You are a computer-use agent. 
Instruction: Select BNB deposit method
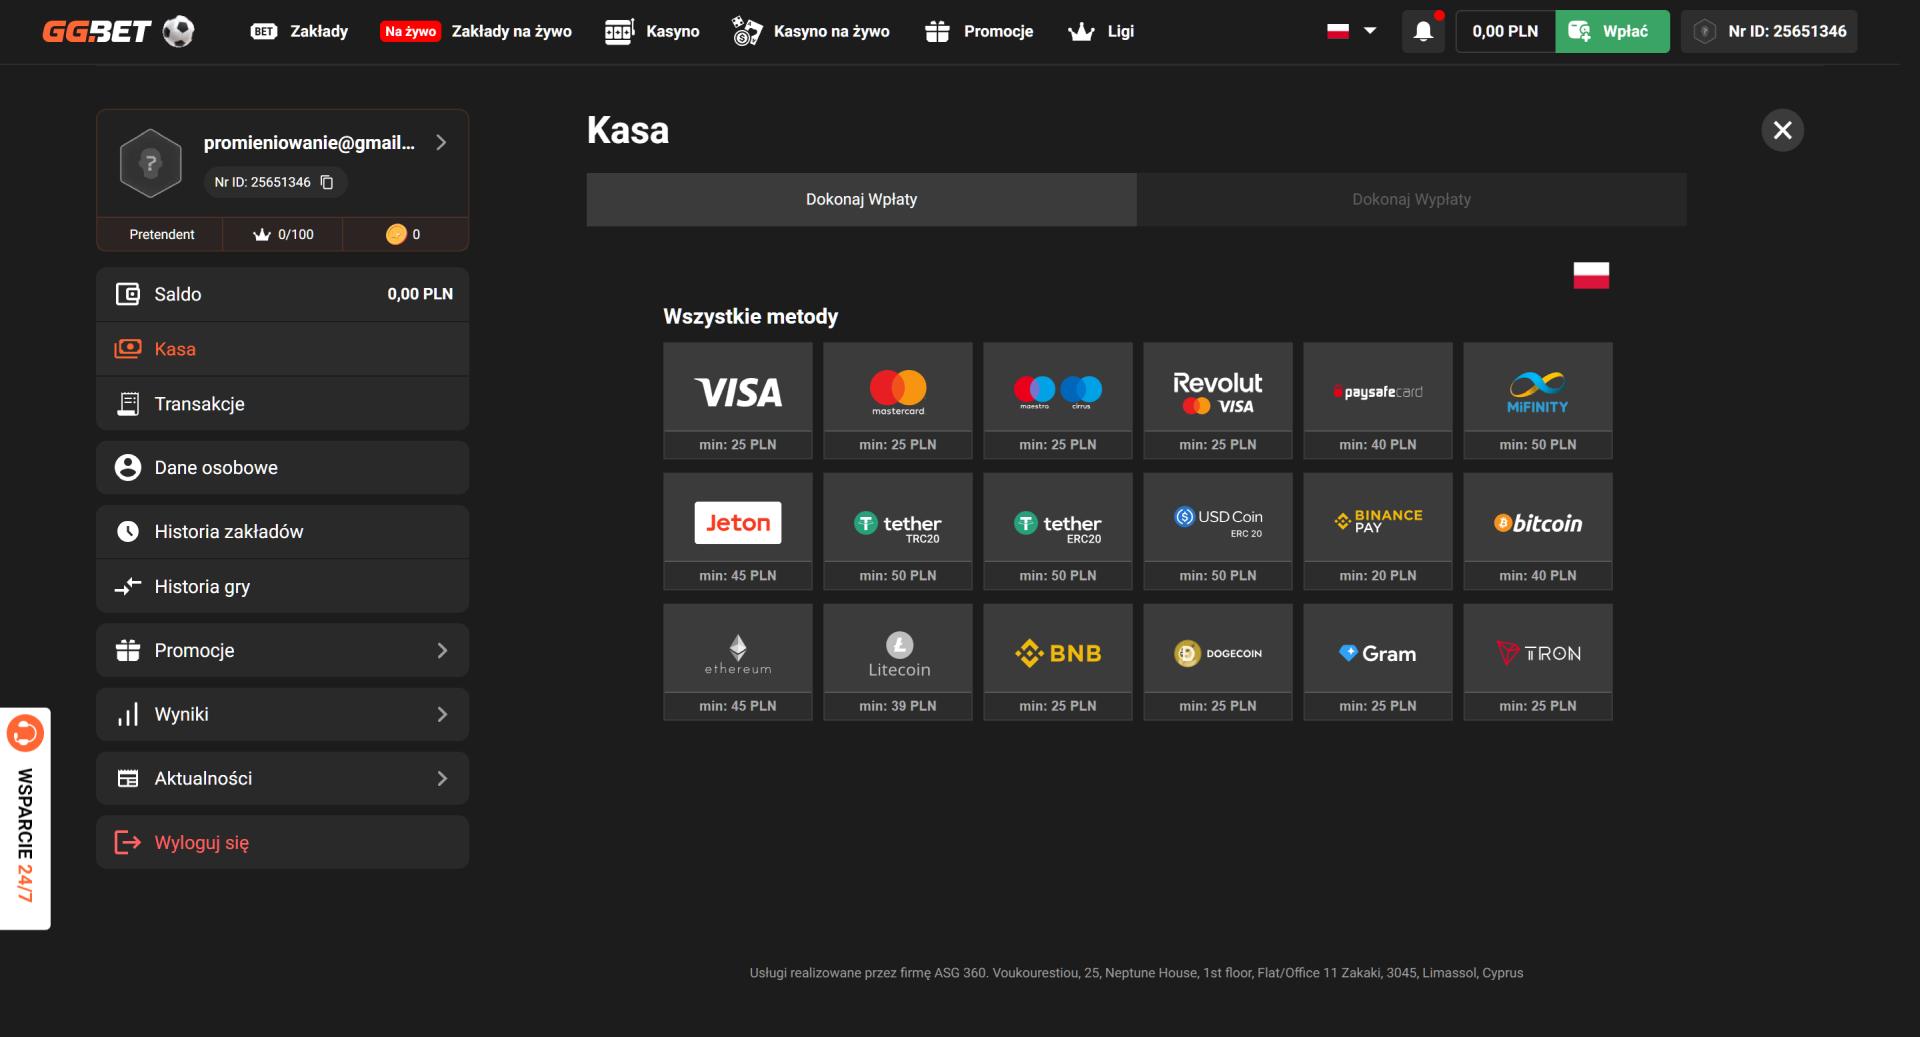point(1058,661)
